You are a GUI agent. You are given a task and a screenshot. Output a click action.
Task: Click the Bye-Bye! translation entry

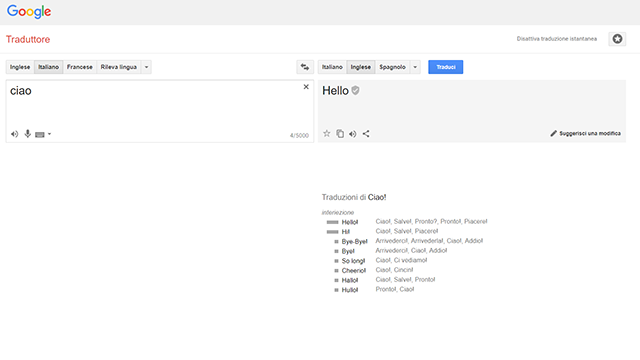point(354,242)
